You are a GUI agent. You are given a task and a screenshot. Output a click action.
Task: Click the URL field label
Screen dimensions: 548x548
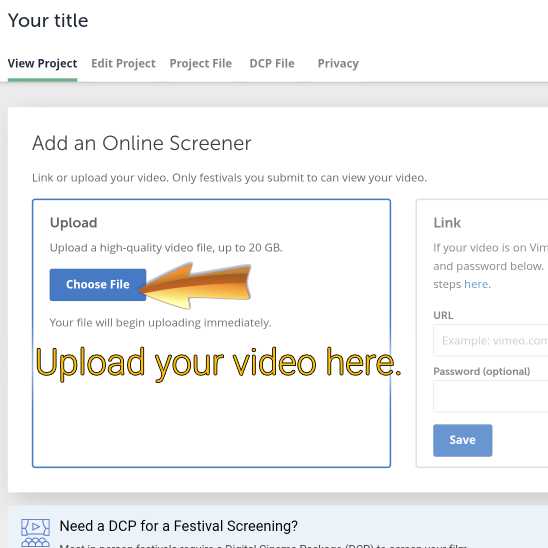(x=443, y=315)
